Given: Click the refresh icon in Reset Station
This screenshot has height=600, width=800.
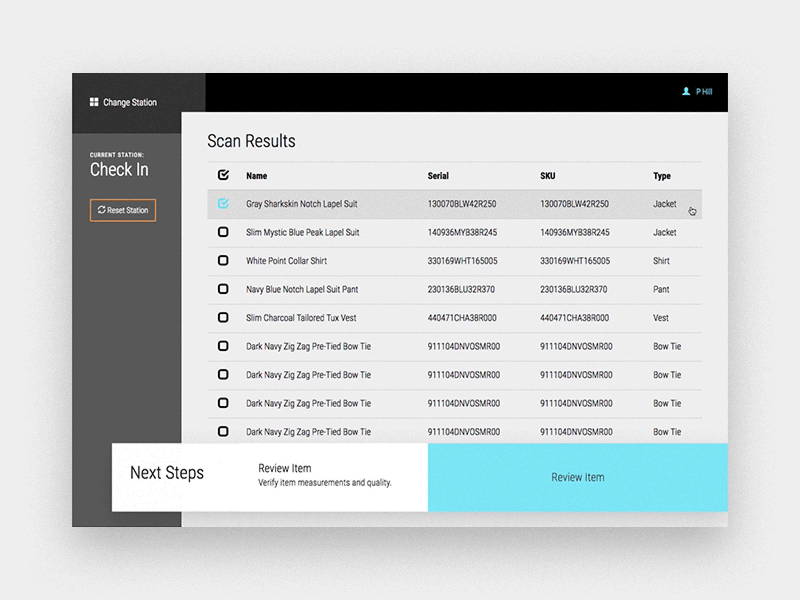Looking at the screenshot, I should tap(102, 210).
